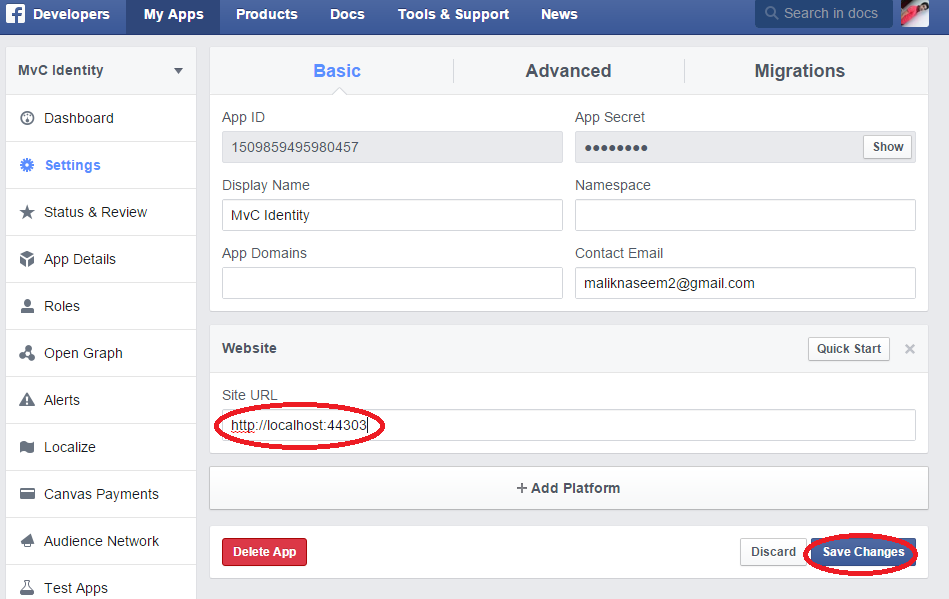Open the user profile picture
Image resolution: width=949 pixels, height=599 pixels.
click(915, 13)
